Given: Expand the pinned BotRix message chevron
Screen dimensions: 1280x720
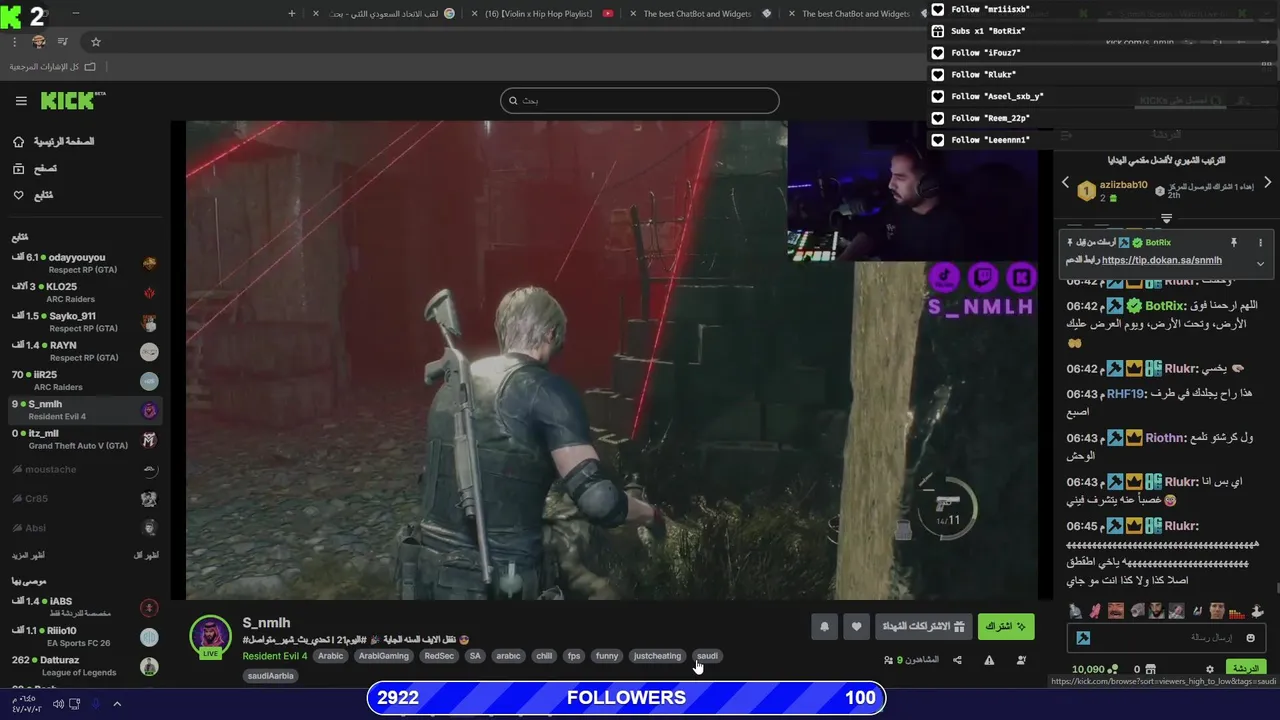Looking at the screenshot, I should point(1260,263).
